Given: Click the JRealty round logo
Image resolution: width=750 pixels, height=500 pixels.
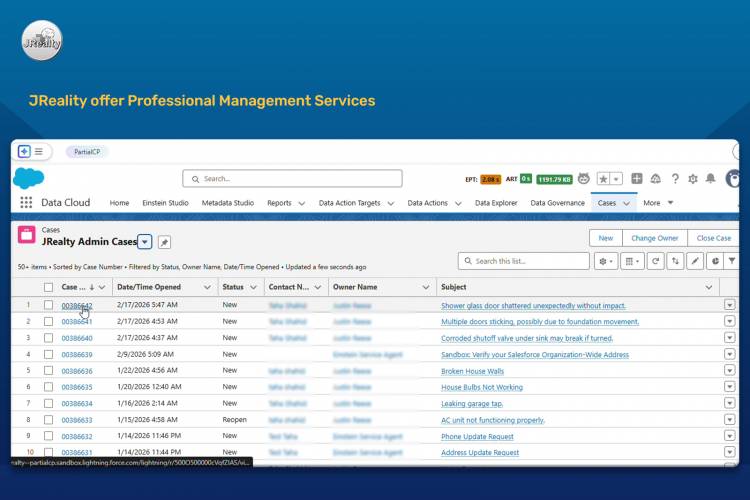Looking at the screenshot, I should click(x=42, y=41).
